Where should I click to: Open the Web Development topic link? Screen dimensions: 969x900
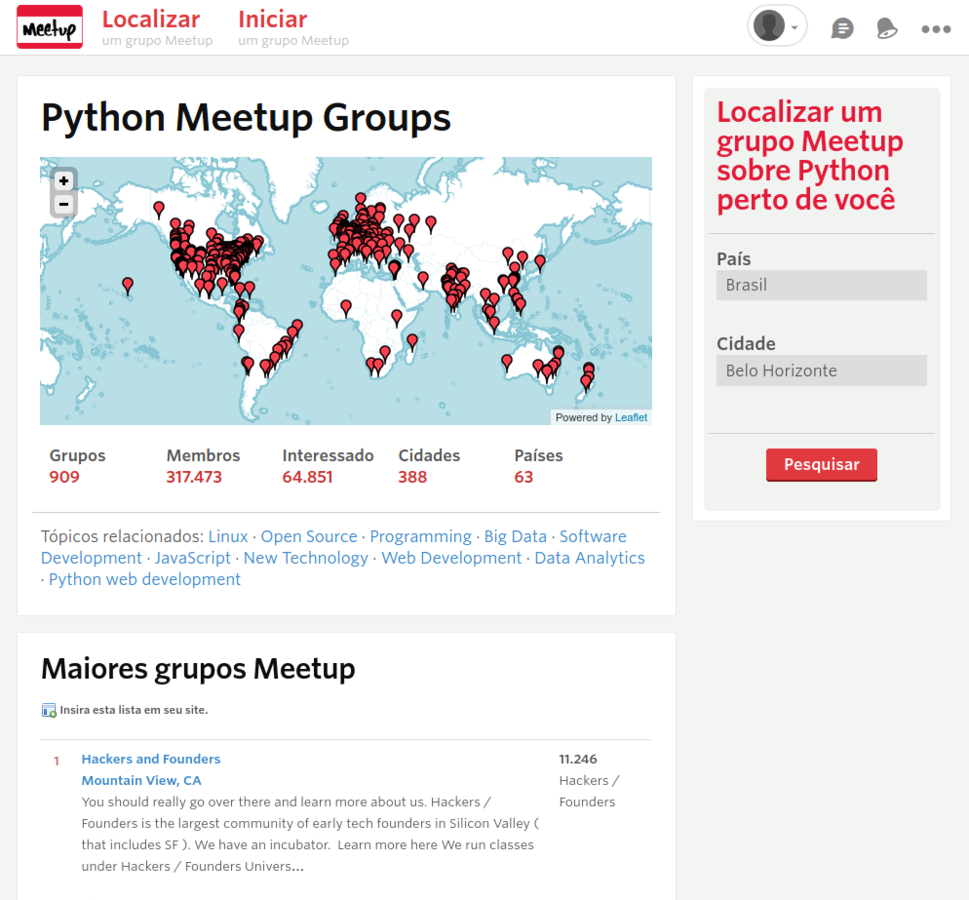tap(452, 558)
